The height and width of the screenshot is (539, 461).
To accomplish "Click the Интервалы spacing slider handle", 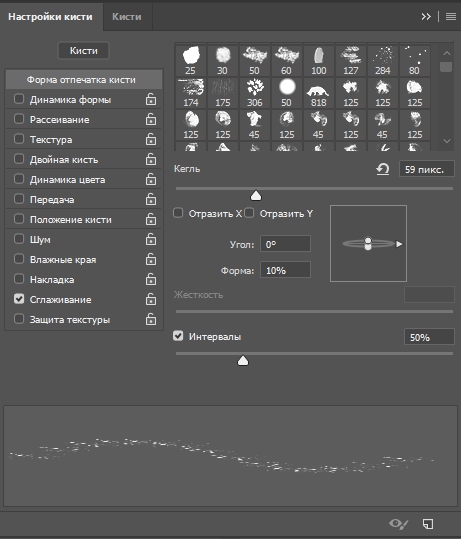I will tap(243, 361).
